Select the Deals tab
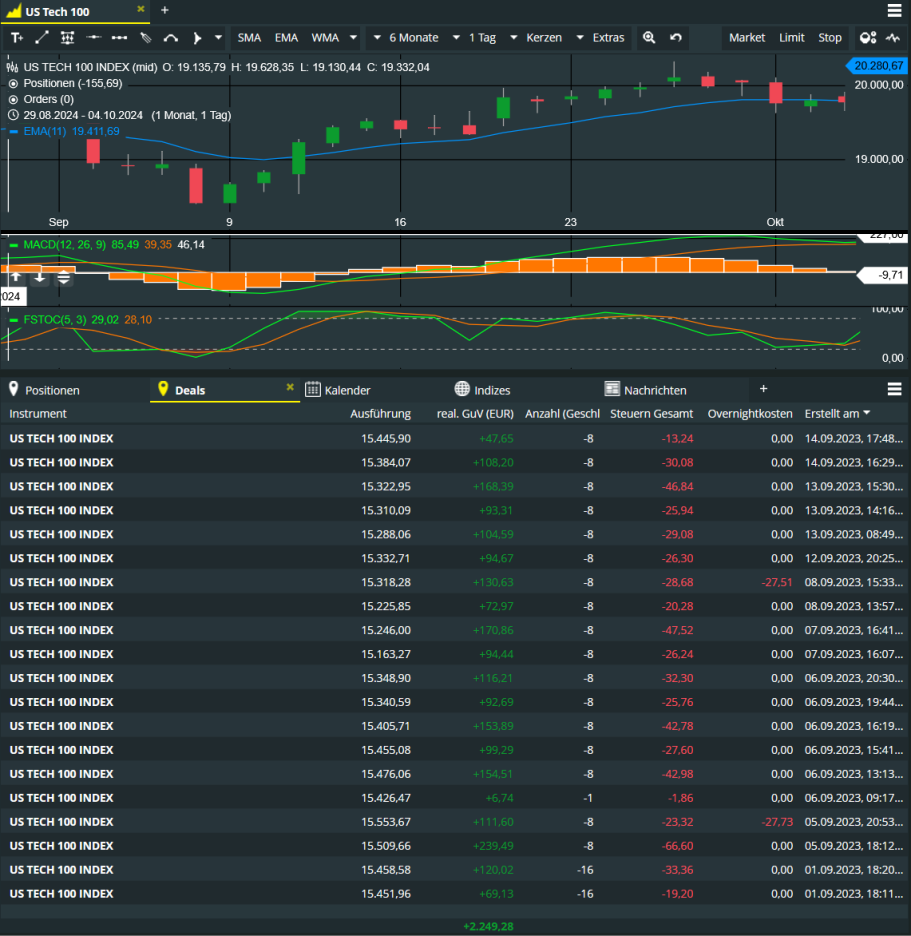 [190, 390]
